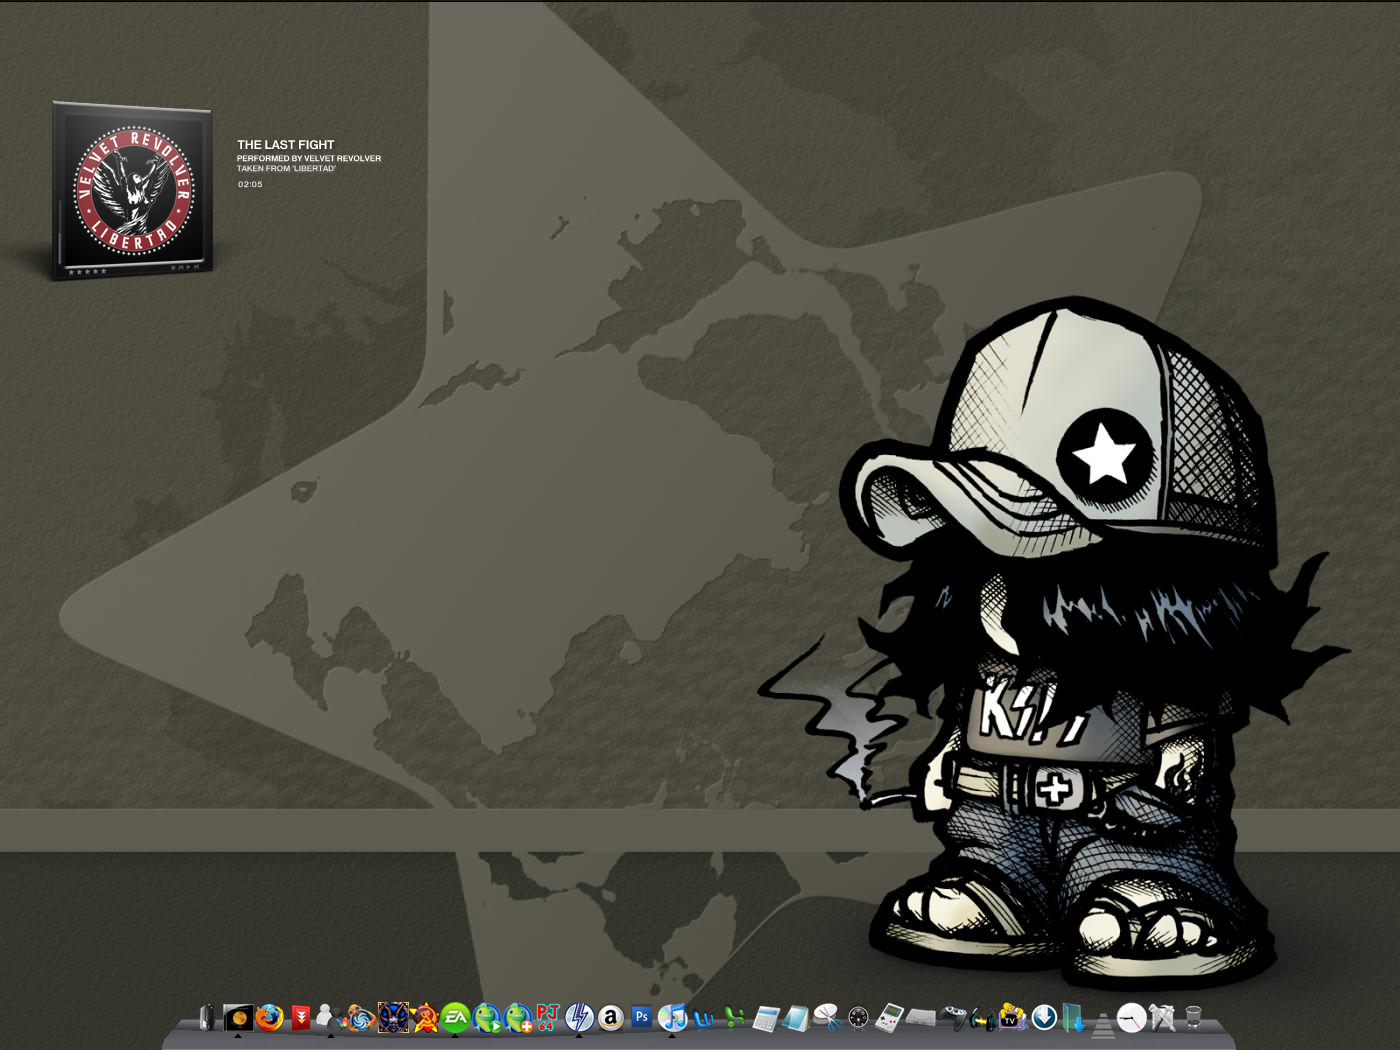This screenshot has height=1050, width=1400.
Task: Open the game controller icon in dock
Action: pyautogui.click(x=954, y=1019)
